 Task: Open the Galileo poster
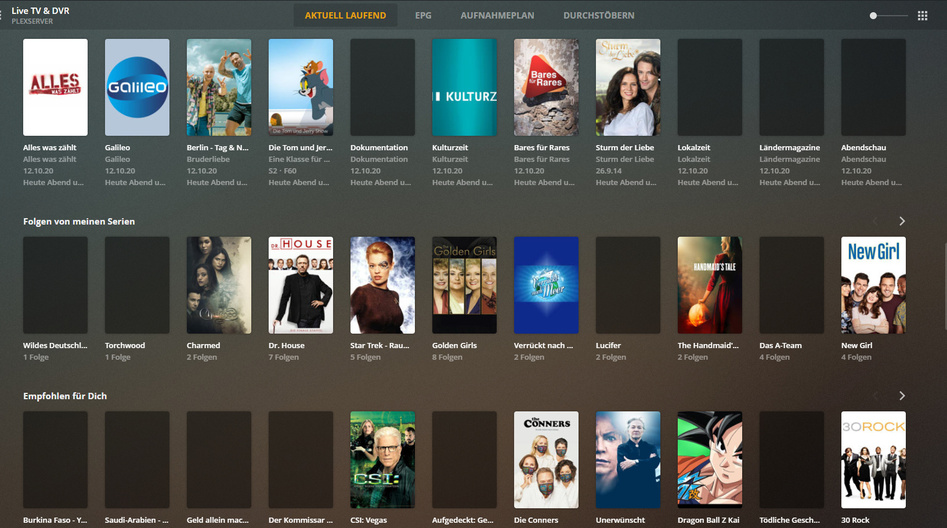[x=137, y=88]
